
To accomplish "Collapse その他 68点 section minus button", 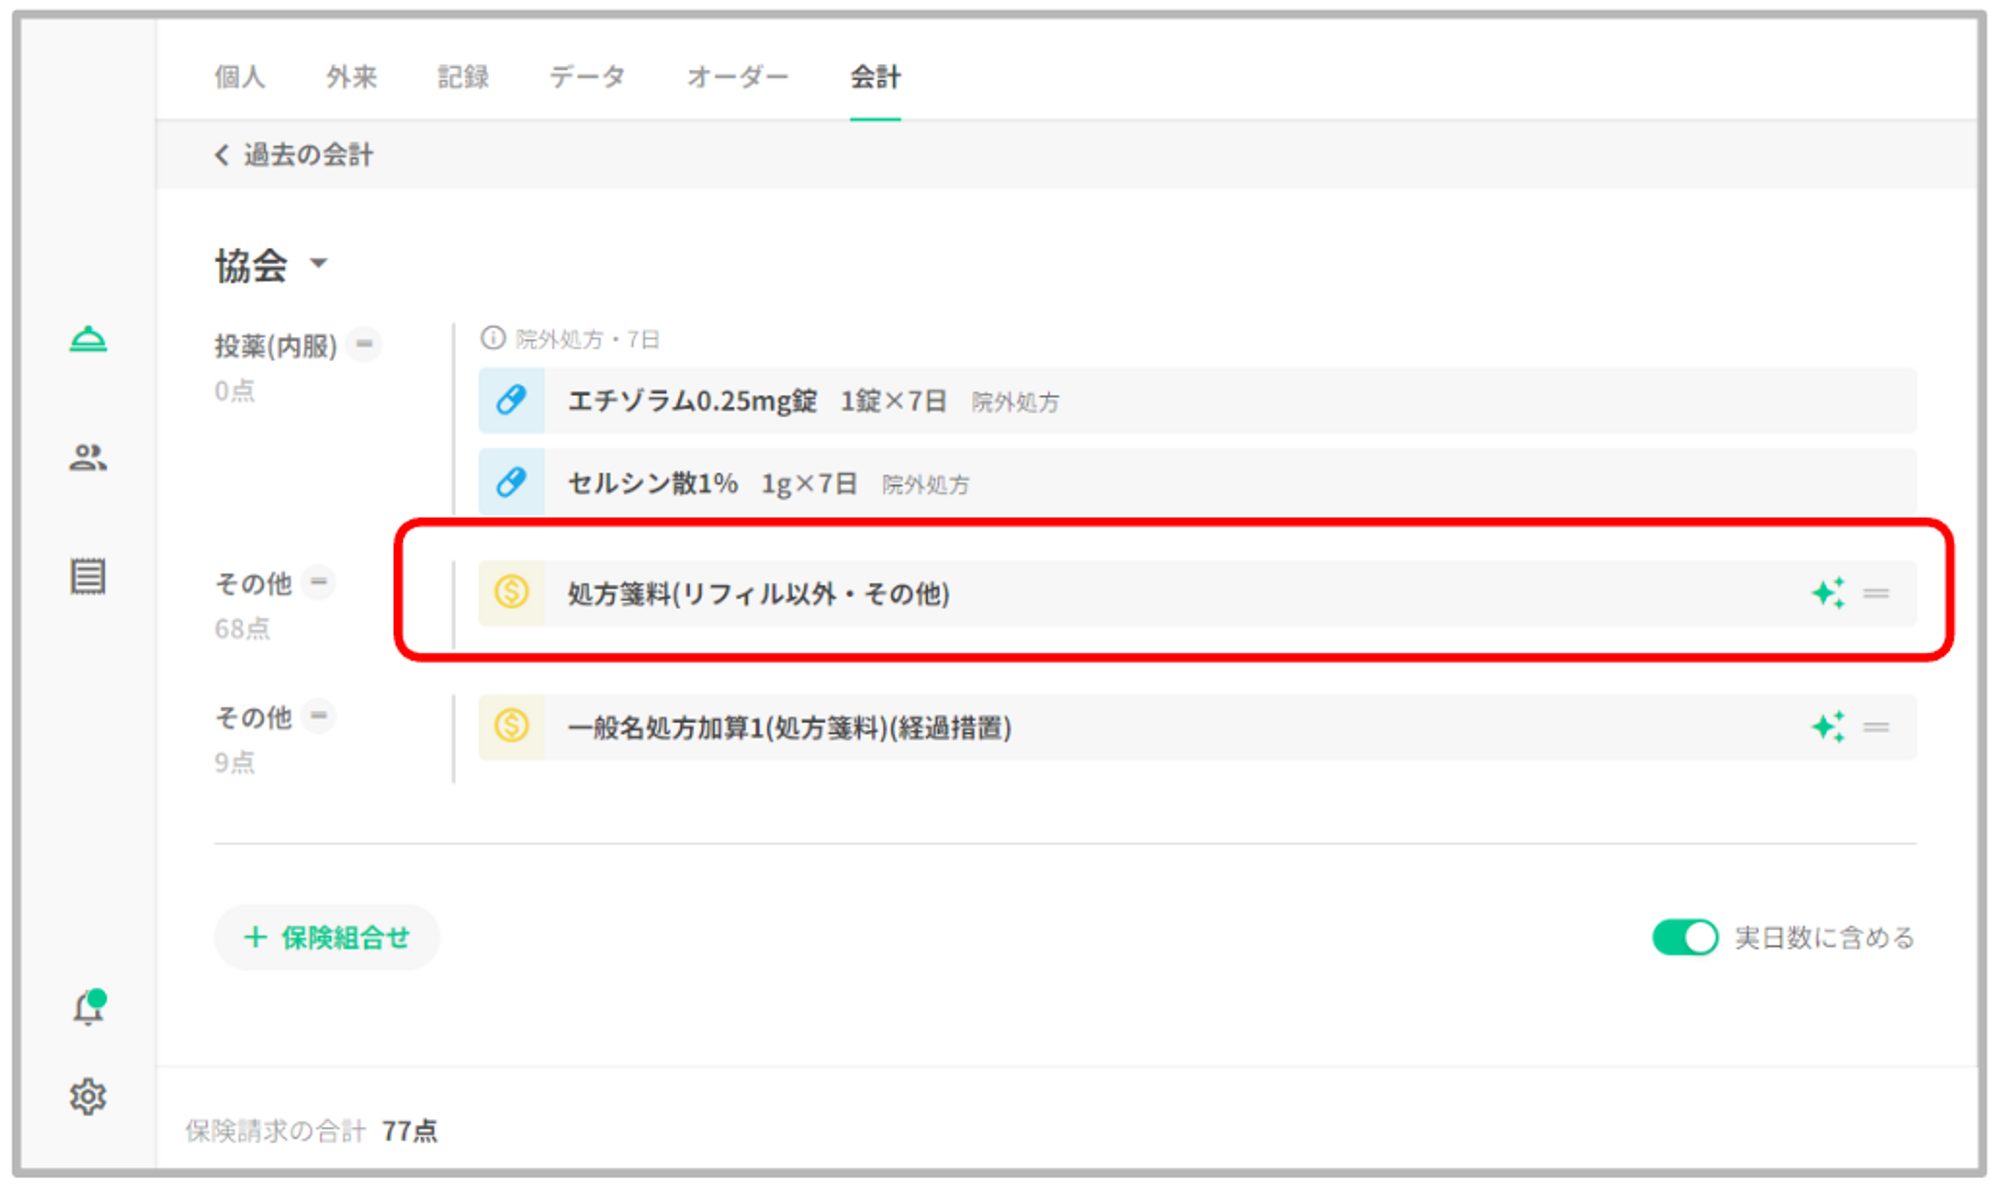I will point(319,581).
